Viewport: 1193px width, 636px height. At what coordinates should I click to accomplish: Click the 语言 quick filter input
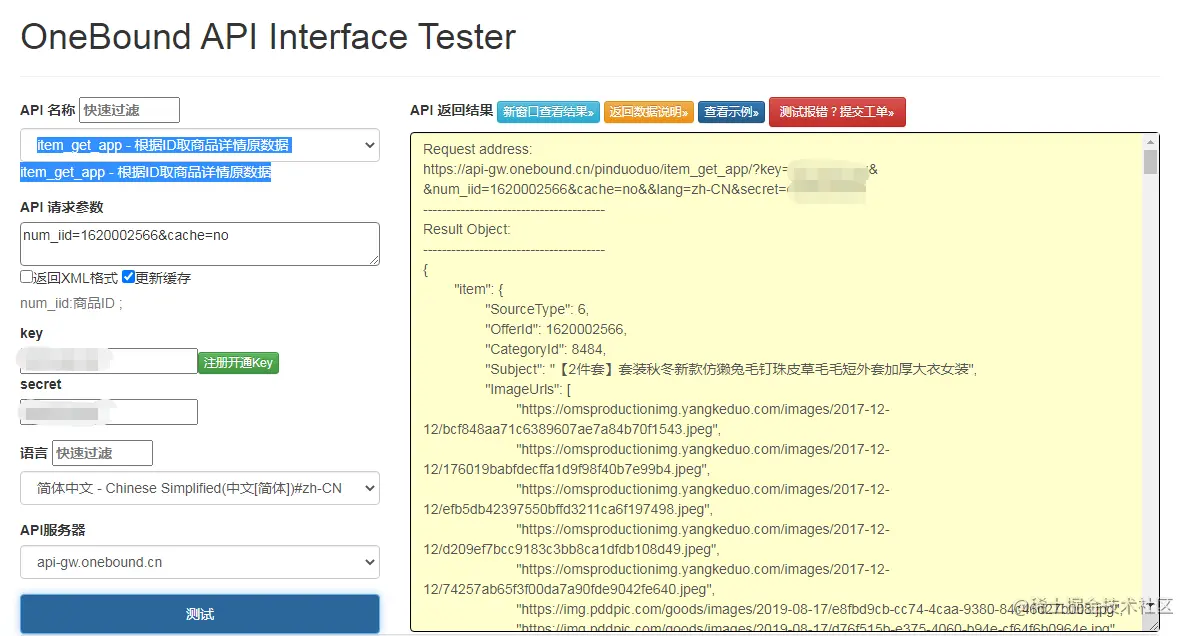[102, 453]
